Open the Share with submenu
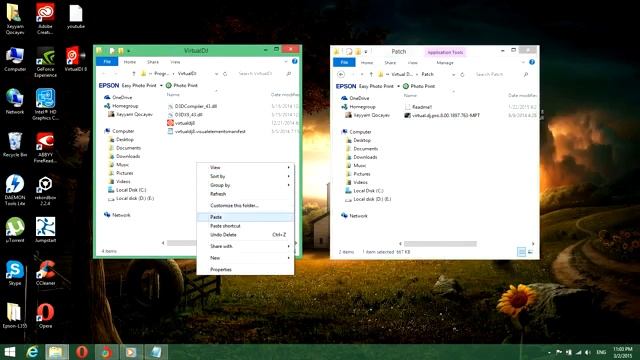640x360 pixels. point(245,247)
